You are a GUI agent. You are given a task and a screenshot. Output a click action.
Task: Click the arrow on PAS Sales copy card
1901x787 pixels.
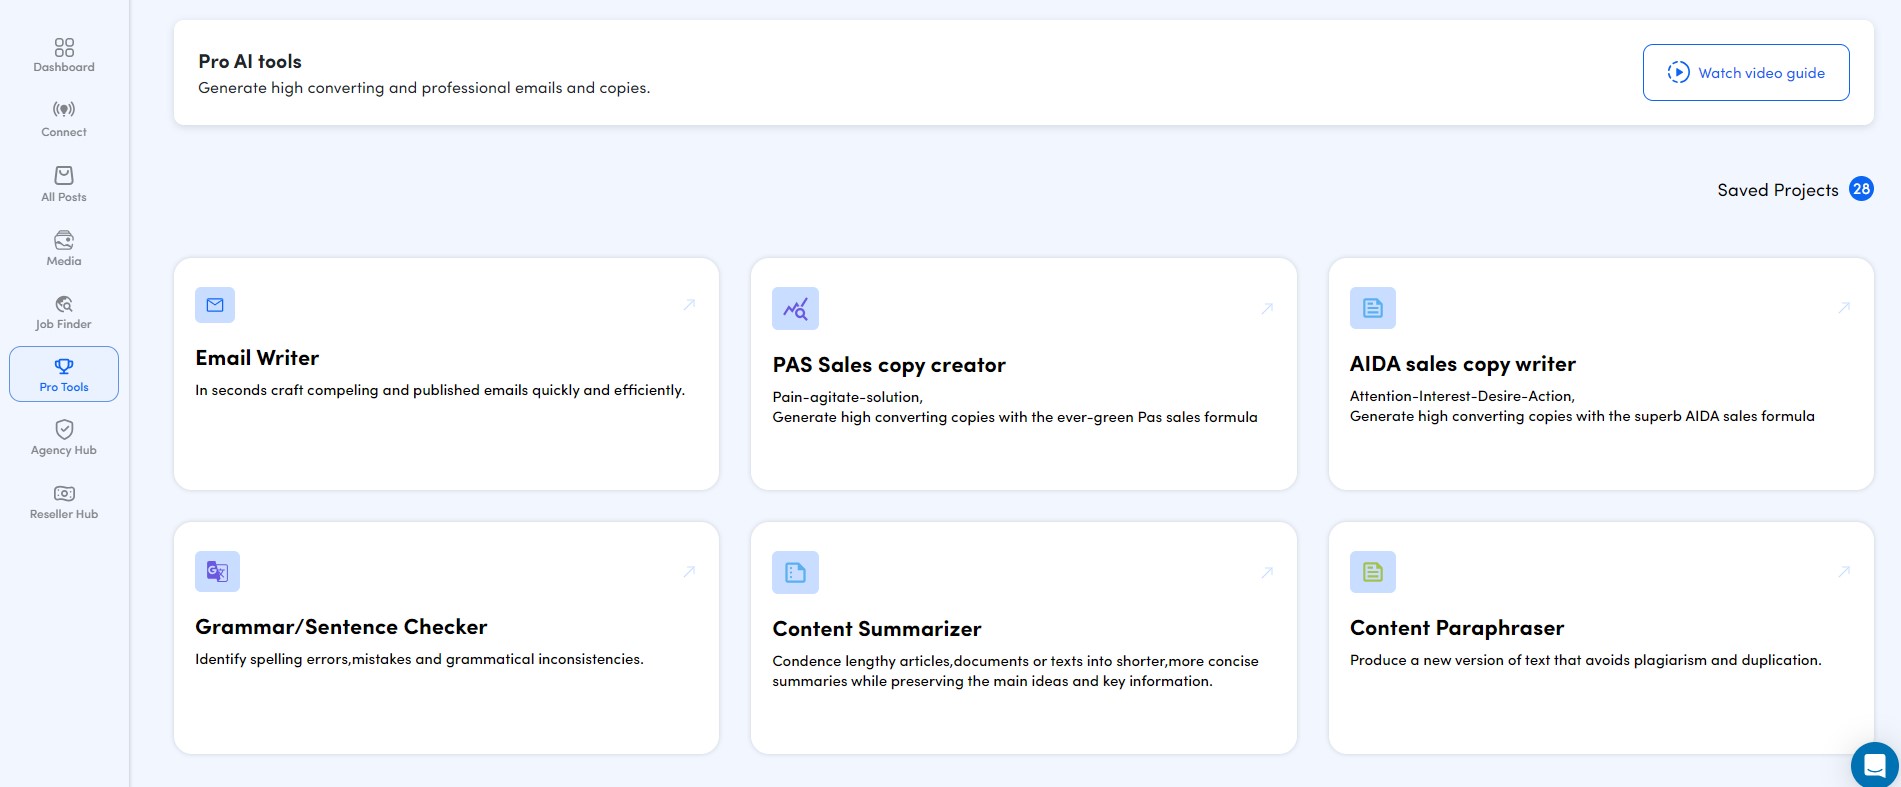1267,309
